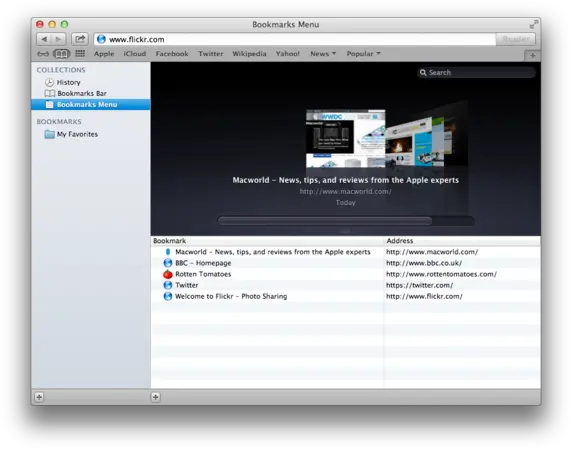Screen dimensions: 571x449
Task: Select Bookmarks Bar in Collections
Action: [82, 93]
